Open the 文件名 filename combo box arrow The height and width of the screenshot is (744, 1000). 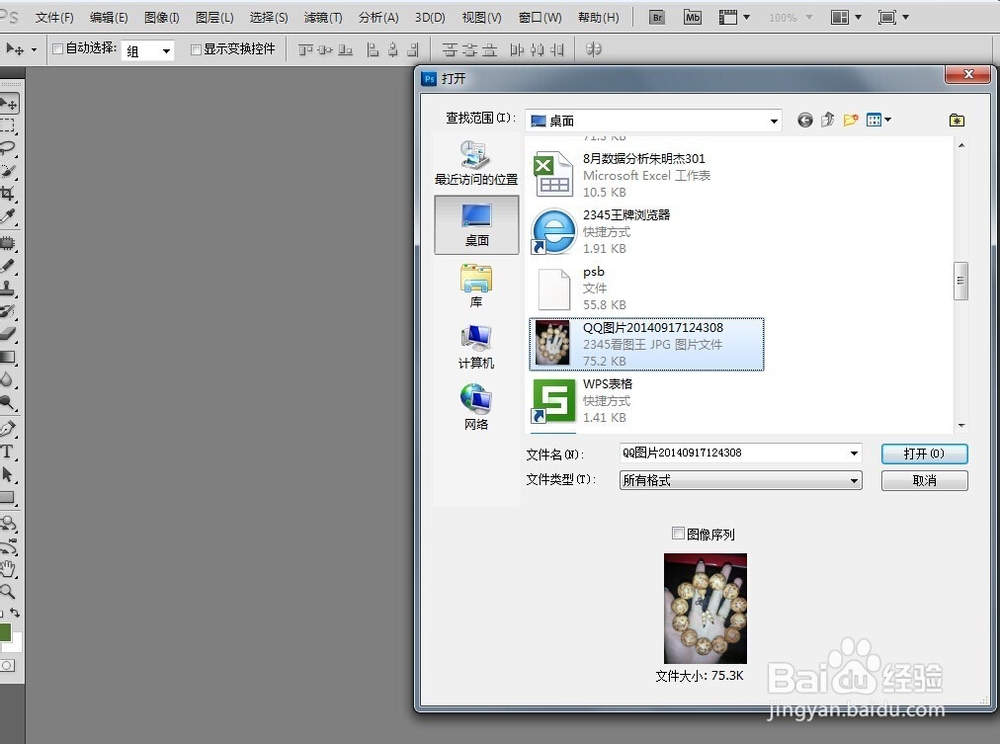(x=854, y=452)
